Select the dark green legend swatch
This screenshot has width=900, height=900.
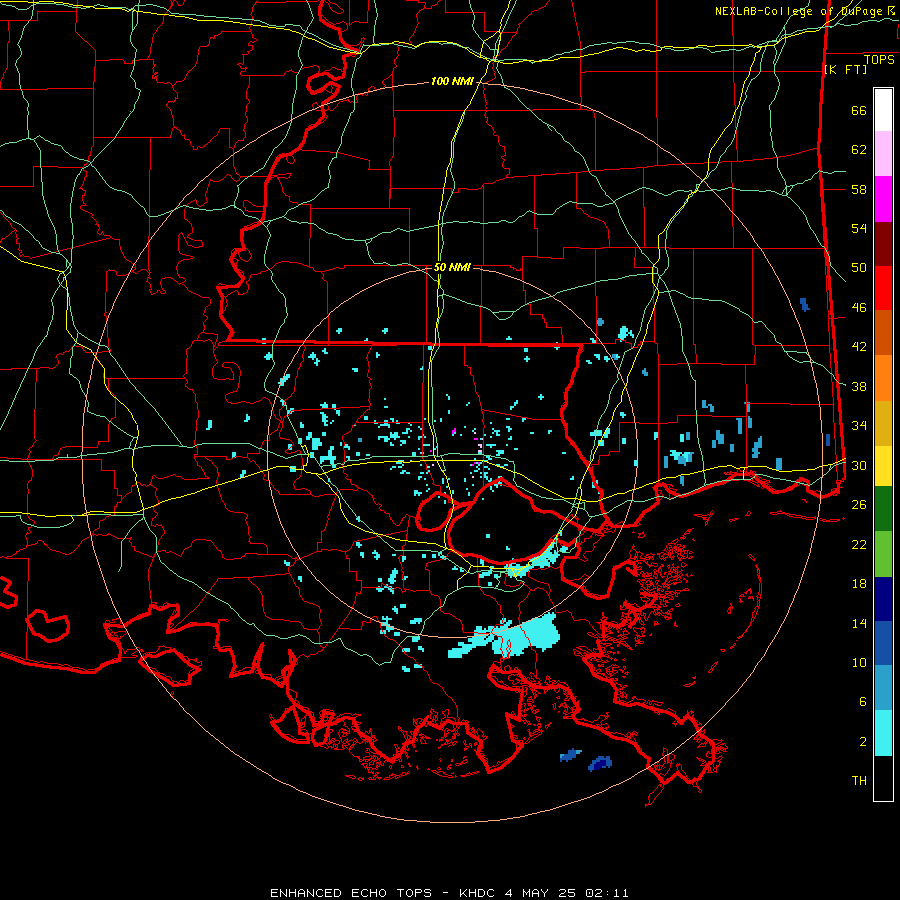(883, 509)
